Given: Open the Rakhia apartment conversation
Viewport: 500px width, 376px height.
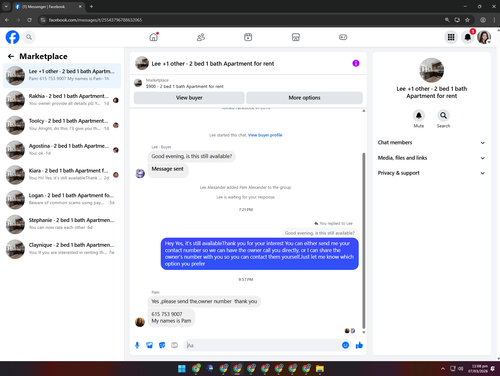Looking at the screenshot, I should tap(62, 100).
